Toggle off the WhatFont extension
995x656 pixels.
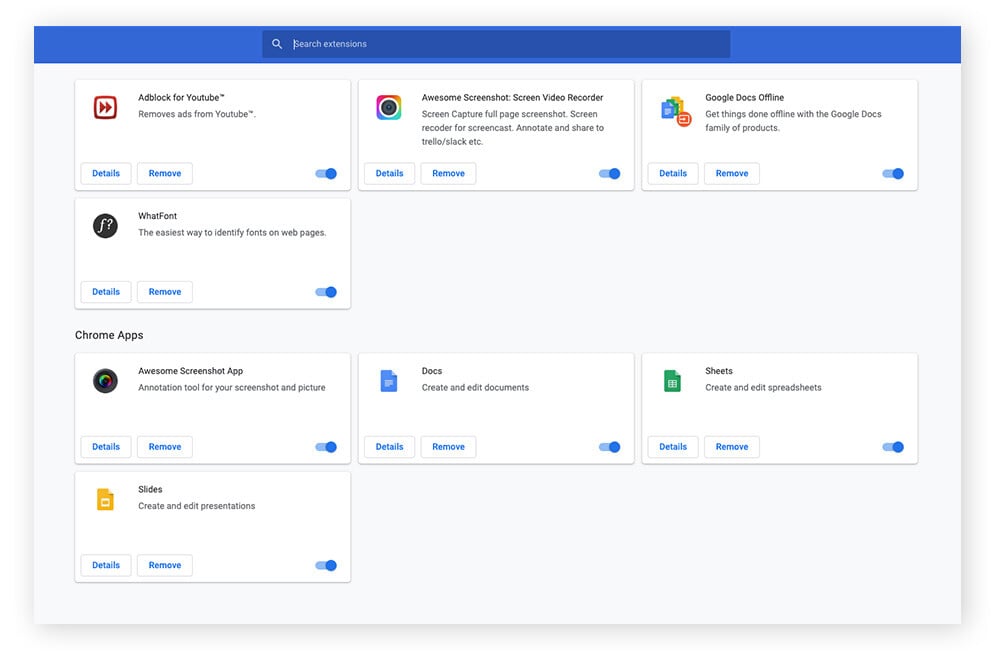click(325, 291)
